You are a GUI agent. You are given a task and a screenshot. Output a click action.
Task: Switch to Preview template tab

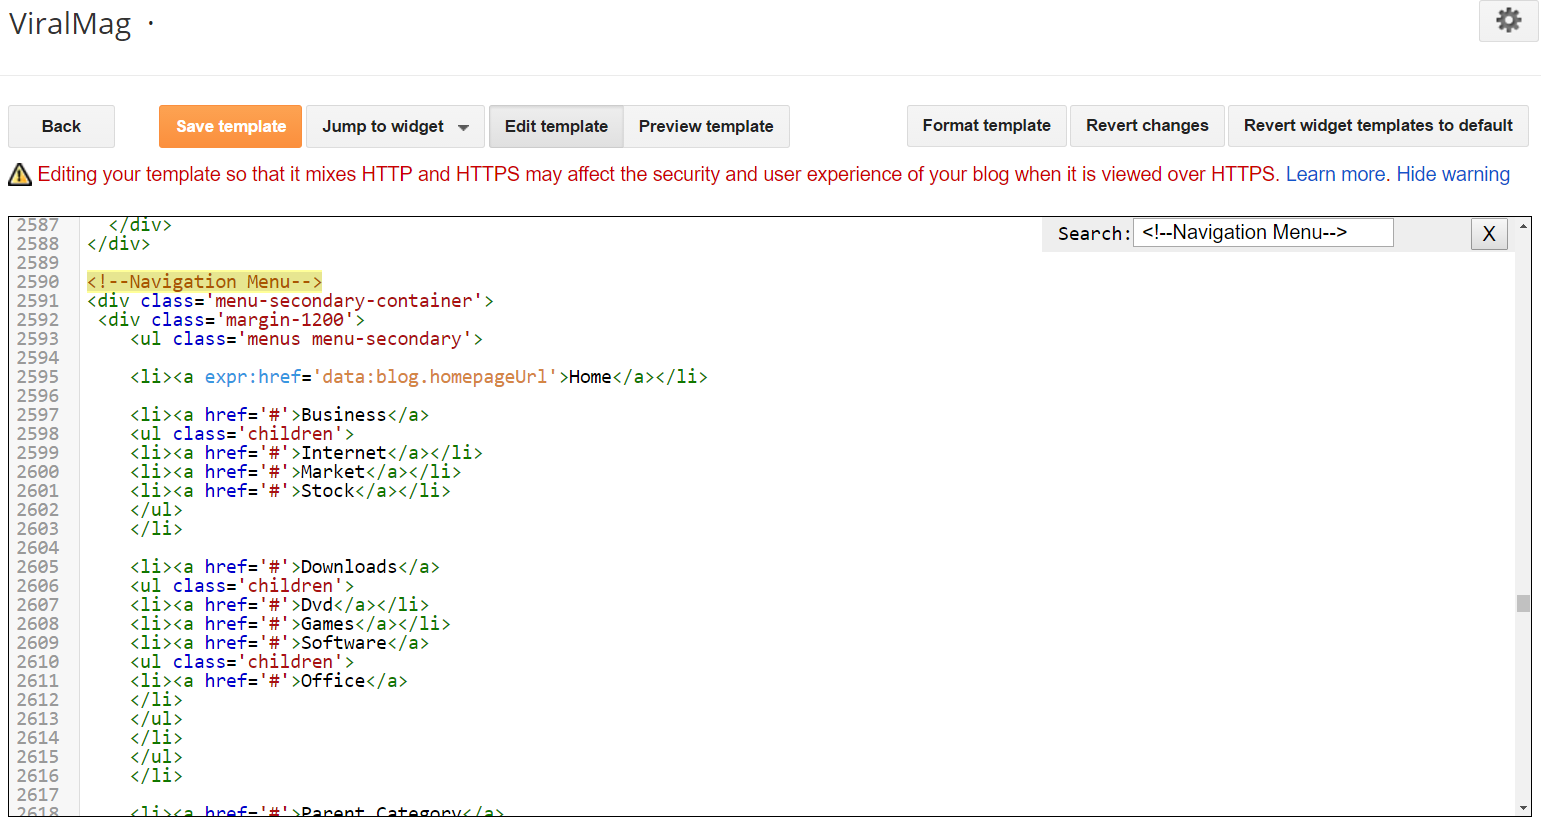pos(706,127)
